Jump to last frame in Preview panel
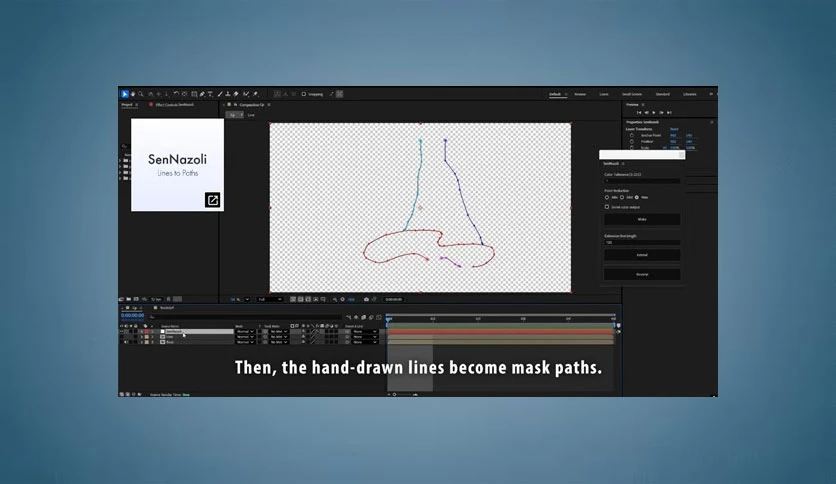Viewport: 836px width, 484px height. pos(669,112)
